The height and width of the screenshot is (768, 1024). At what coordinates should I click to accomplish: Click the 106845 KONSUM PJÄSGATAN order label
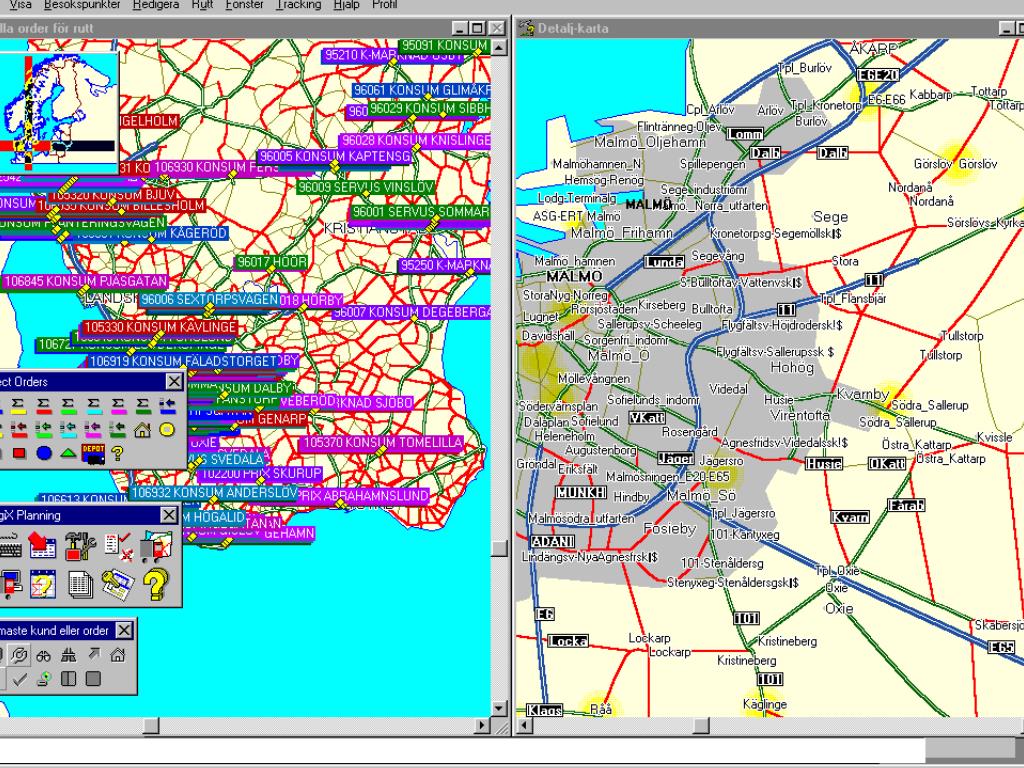tap(85, 281)
